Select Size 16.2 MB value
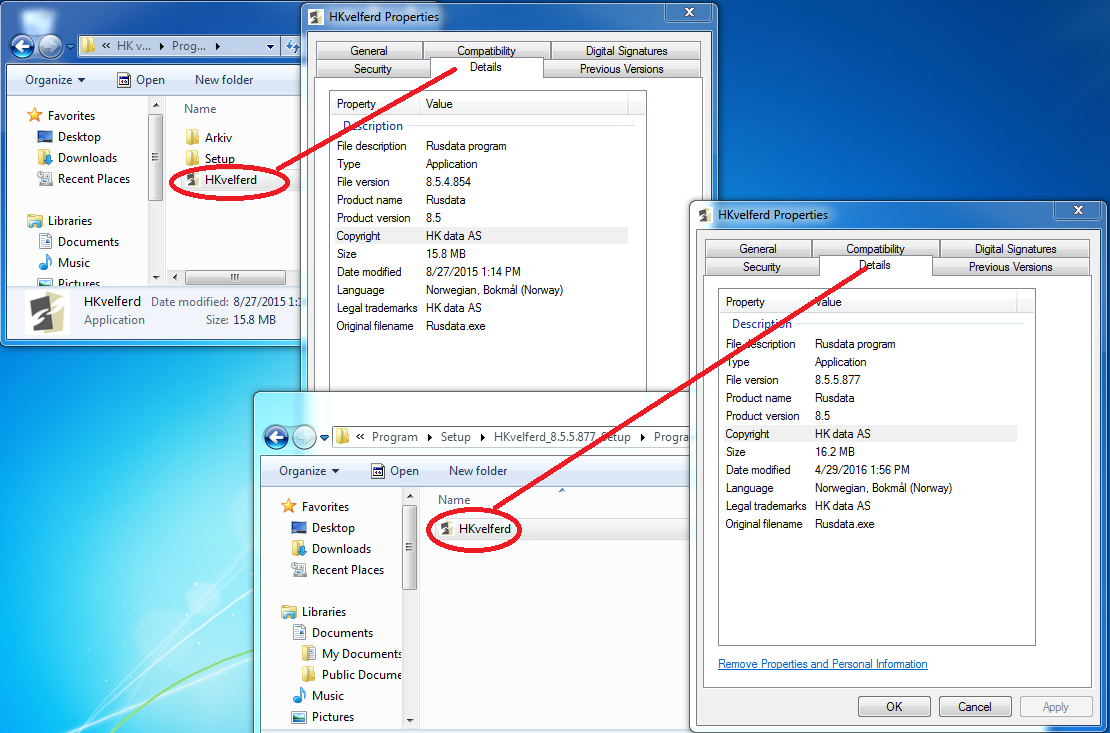This screenshot has height=733, width=1110. (x=835, y=453)
